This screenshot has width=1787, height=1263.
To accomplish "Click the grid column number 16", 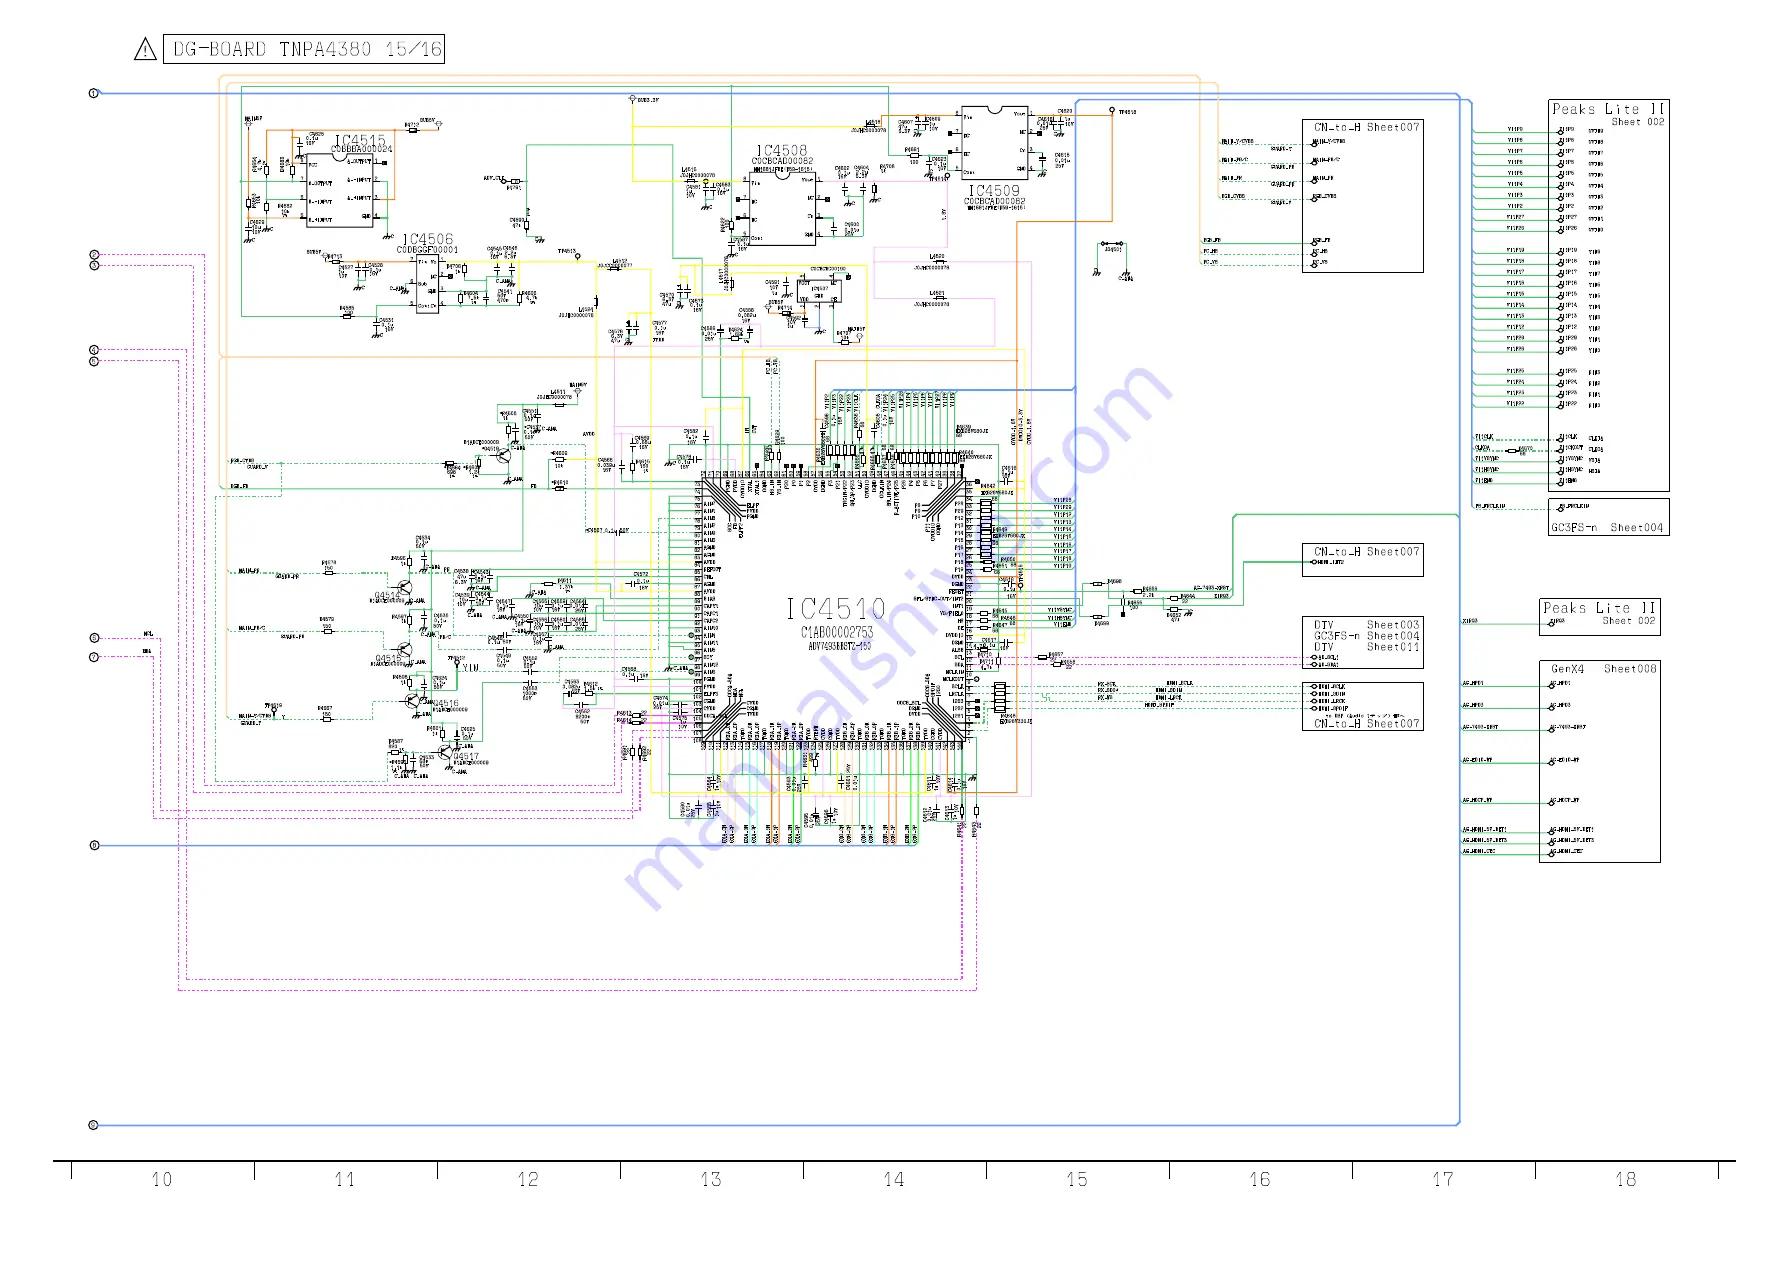I will click(x=1260, y=1180).
